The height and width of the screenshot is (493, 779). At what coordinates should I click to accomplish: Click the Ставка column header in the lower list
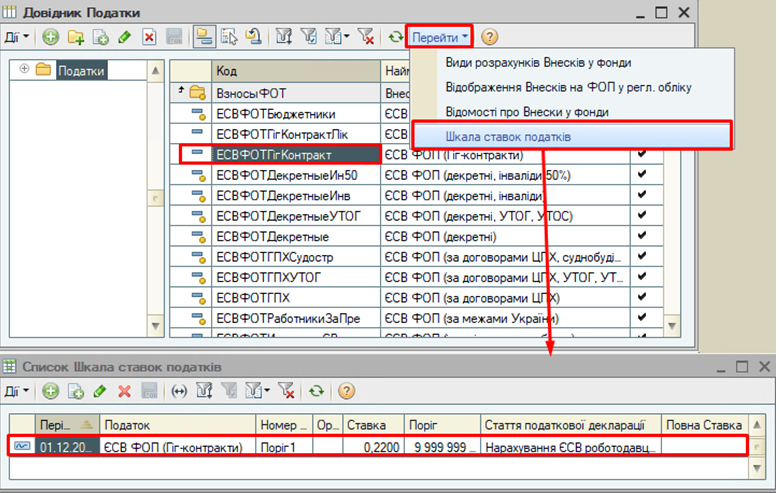click(374, 424)
